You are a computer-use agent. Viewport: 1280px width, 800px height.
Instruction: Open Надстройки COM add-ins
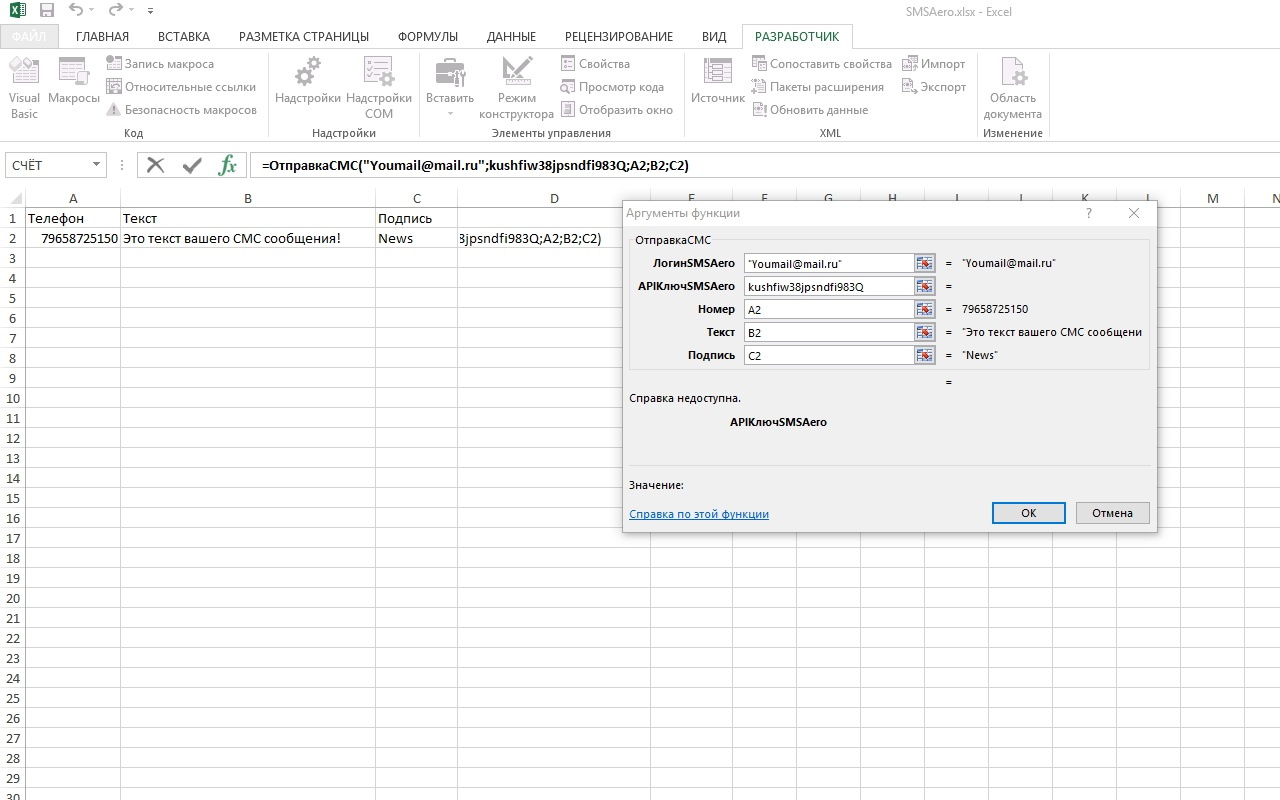(x=379, y=88)
